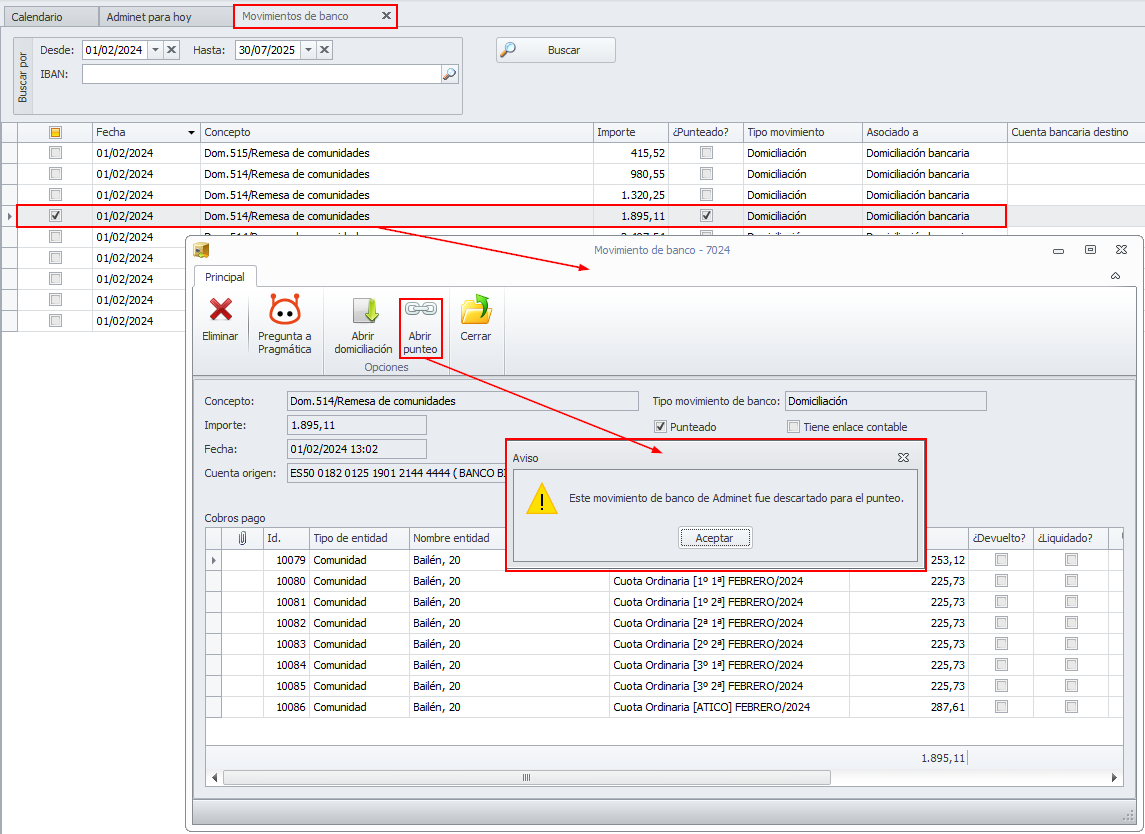1145x834 pixels.
Task: Click the Importe field 1.895,11
Action: tap(357, 425)
